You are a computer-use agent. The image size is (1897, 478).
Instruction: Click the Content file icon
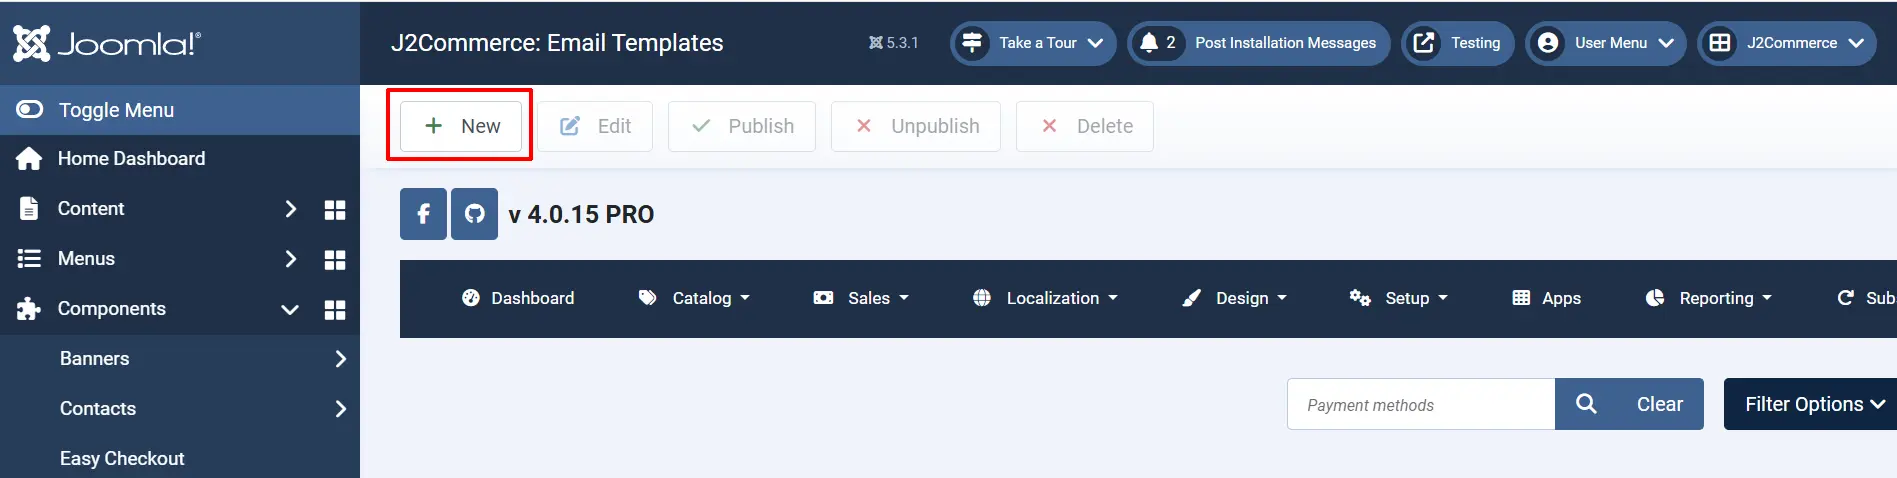tap(29, 209)
